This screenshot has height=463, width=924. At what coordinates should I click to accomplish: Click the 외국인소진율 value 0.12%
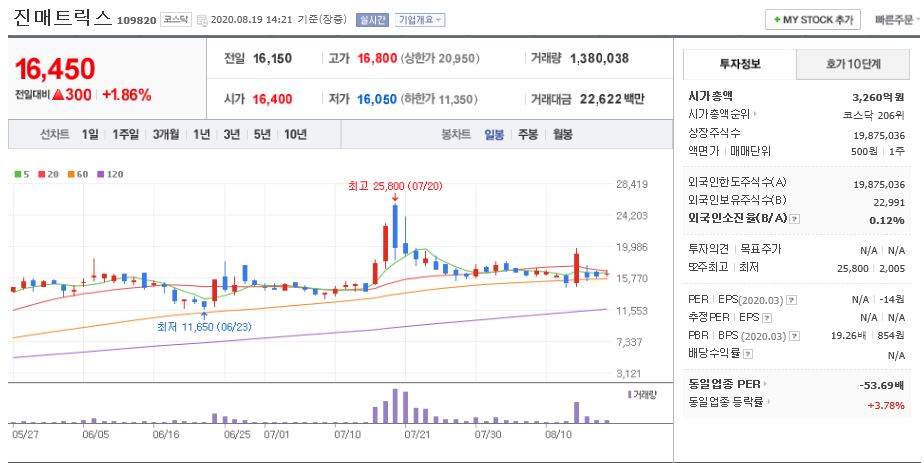[x=887, y=220]
